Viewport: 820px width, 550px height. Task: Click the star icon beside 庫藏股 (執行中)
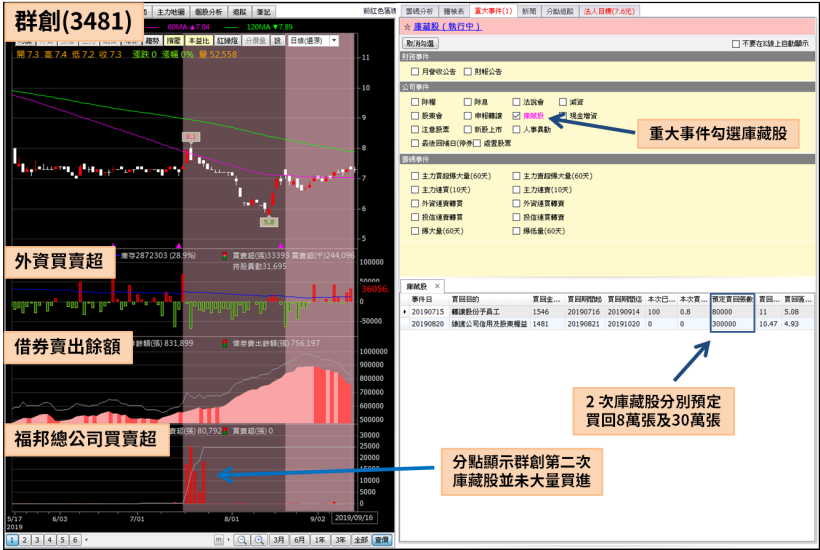[407, 27]
